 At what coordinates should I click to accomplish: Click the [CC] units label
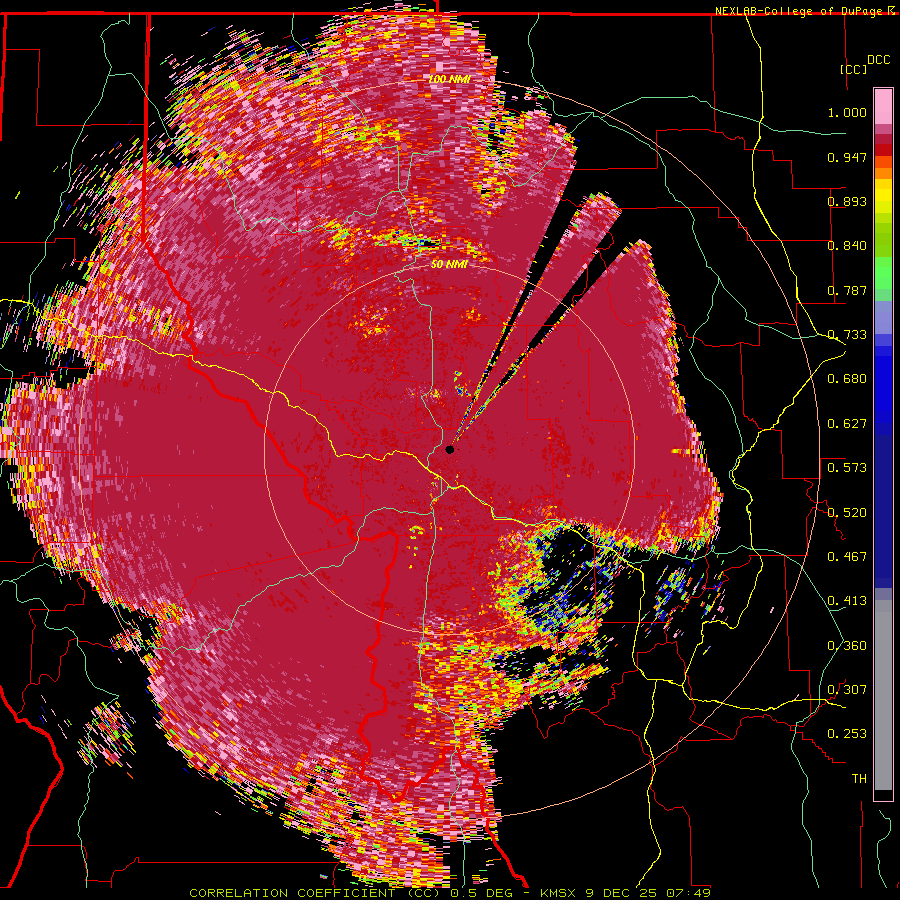click(x=853, y=69)
